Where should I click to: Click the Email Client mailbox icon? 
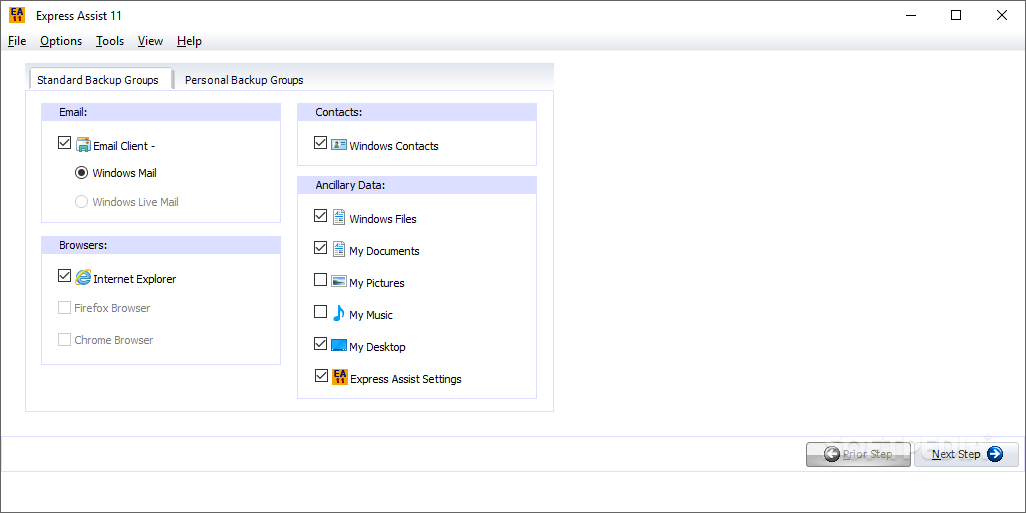(x=83, y=145)
